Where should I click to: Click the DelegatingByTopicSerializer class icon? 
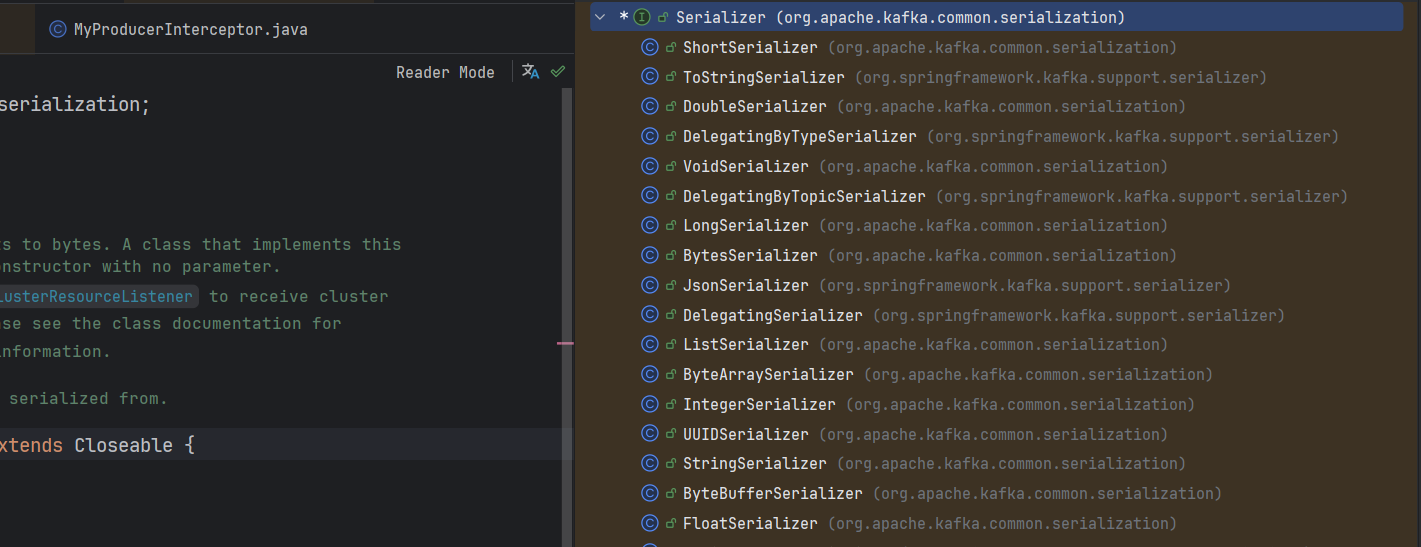tap(649, 196)
